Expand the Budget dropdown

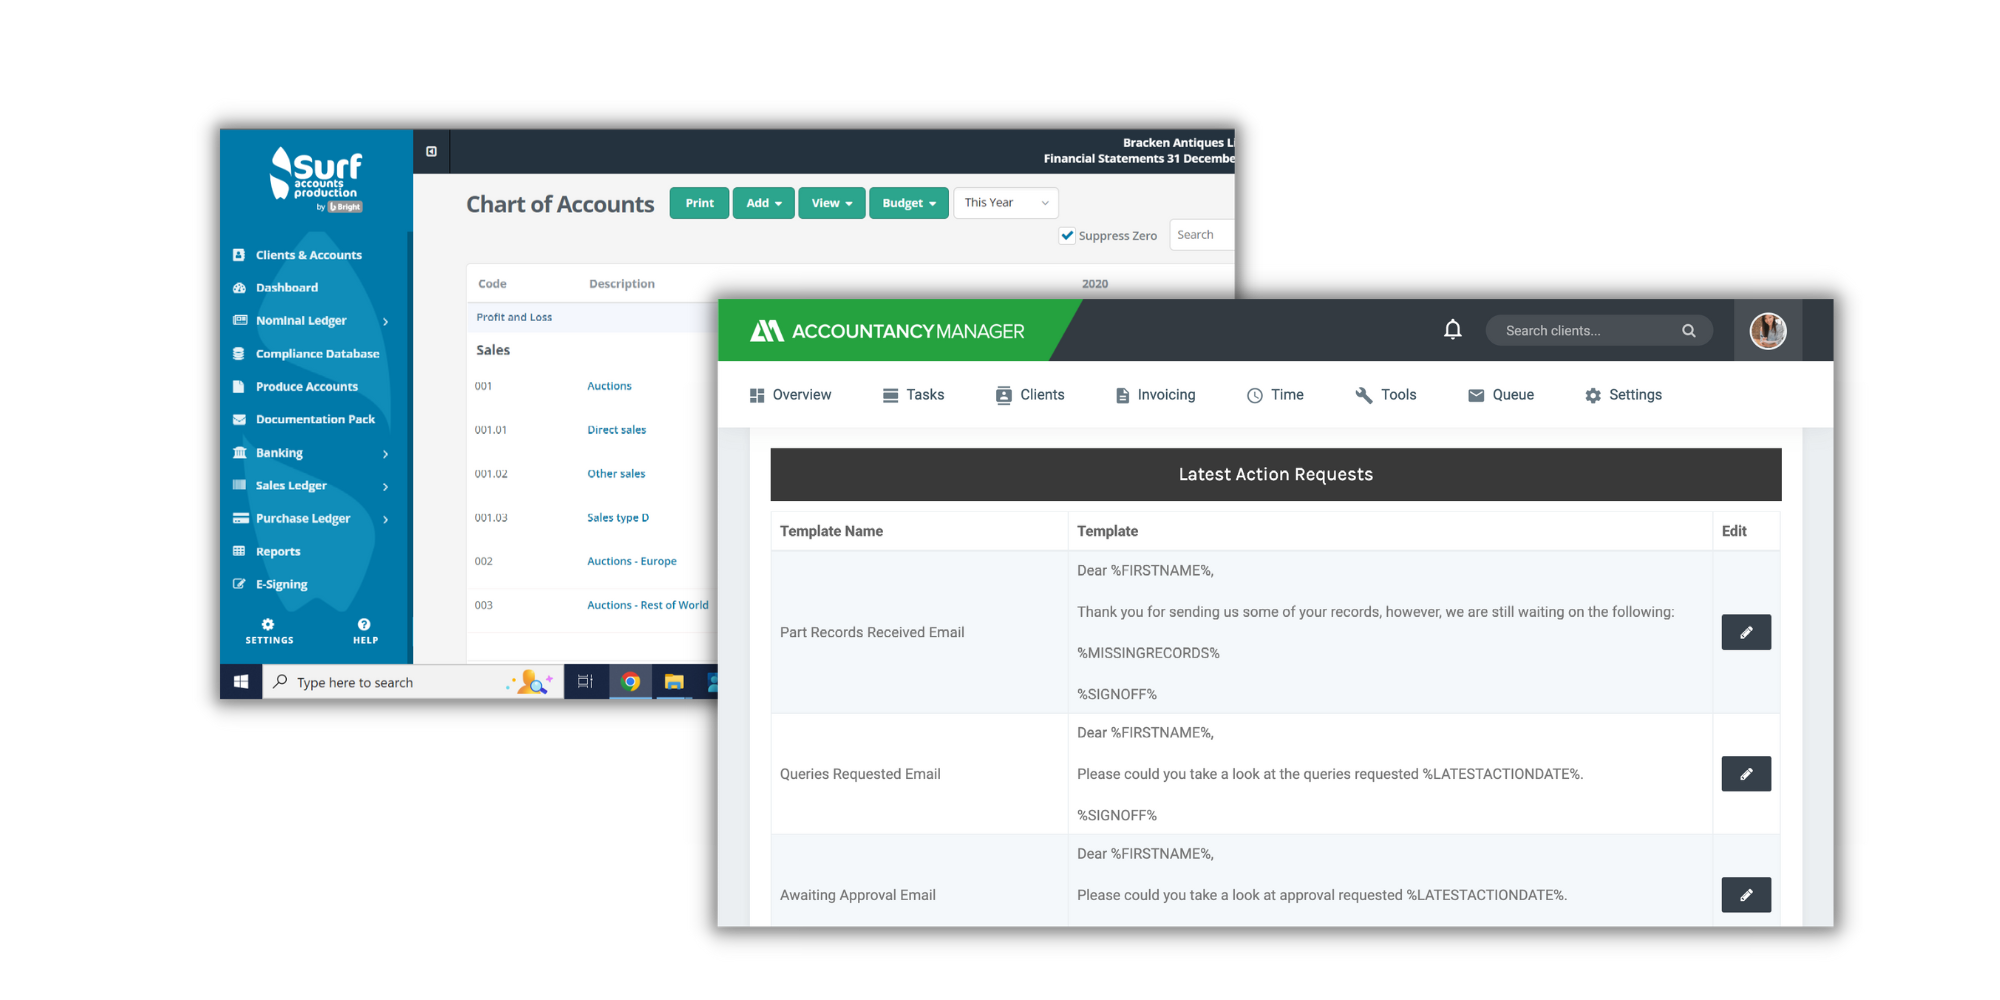[908, 203]
